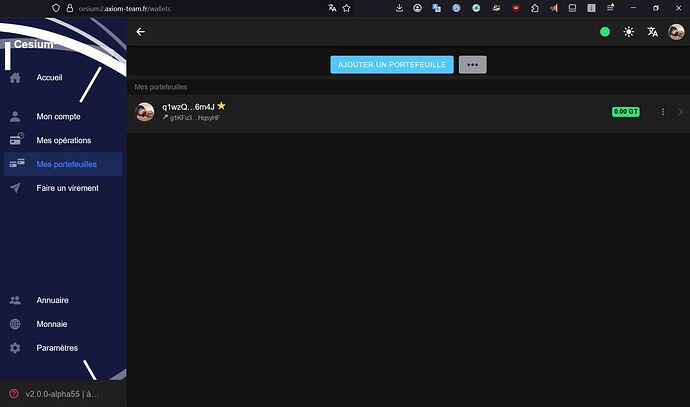Click Ajouter un portefeuille button
The height and width of the screenshot is (407, 690).
coord(392,64)
